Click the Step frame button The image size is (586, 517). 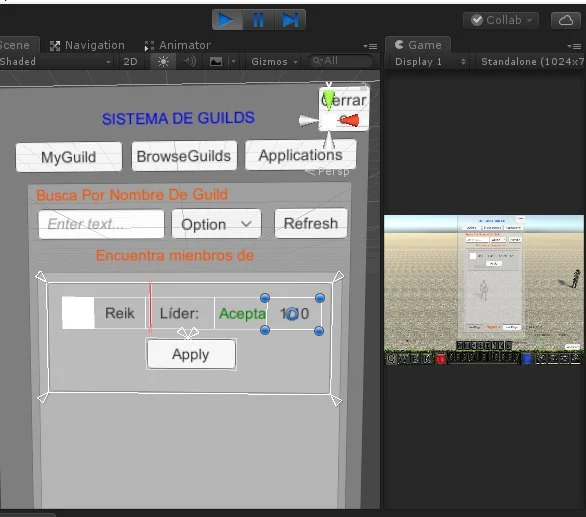tap(290, 20)
